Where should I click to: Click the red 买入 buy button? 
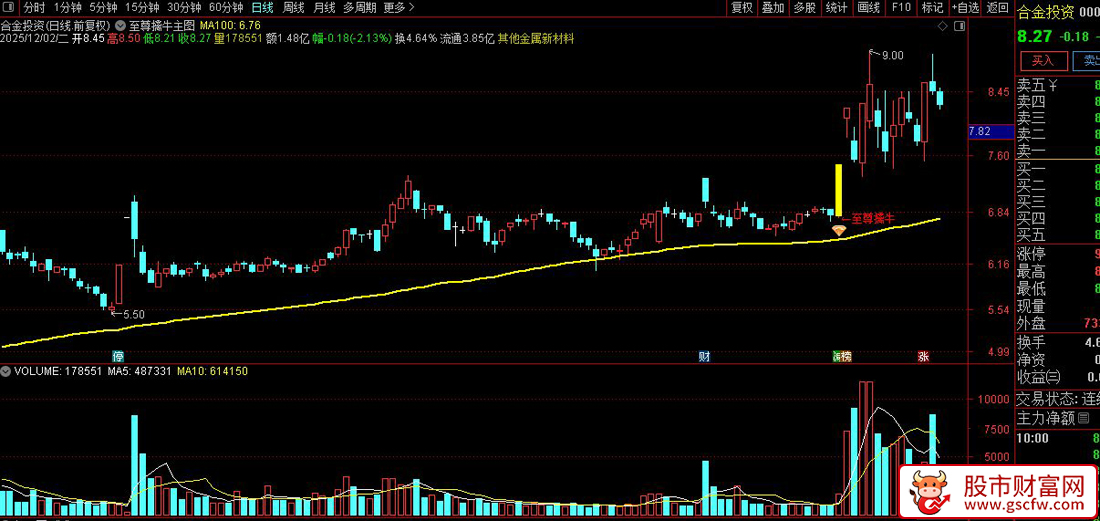point(1042,61)
